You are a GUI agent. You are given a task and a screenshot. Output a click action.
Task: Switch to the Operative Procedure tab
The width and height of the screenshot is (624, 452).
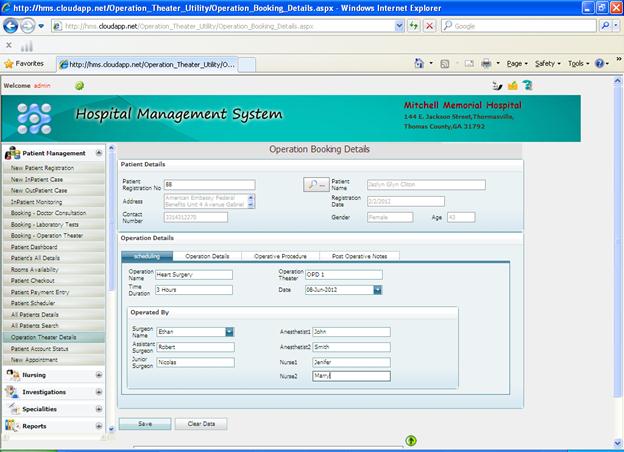[280, 257]
